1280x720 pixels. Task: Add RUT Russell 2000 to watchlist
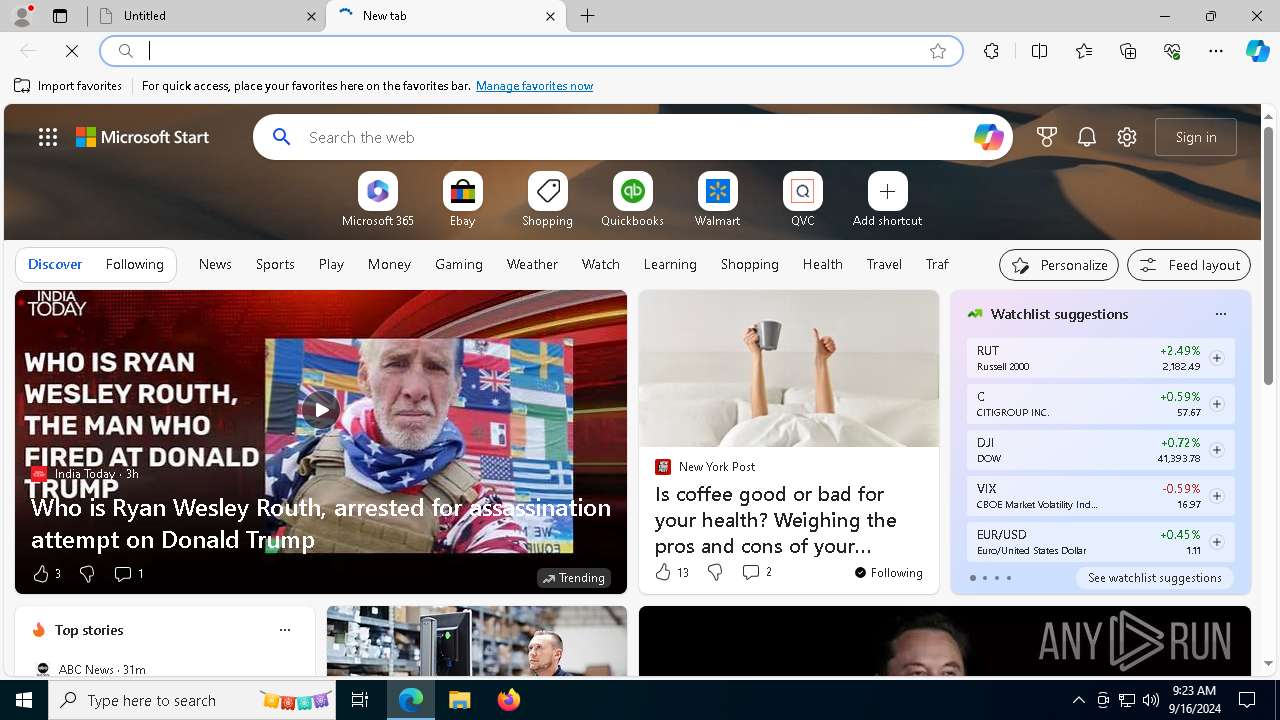point(1216,358)
